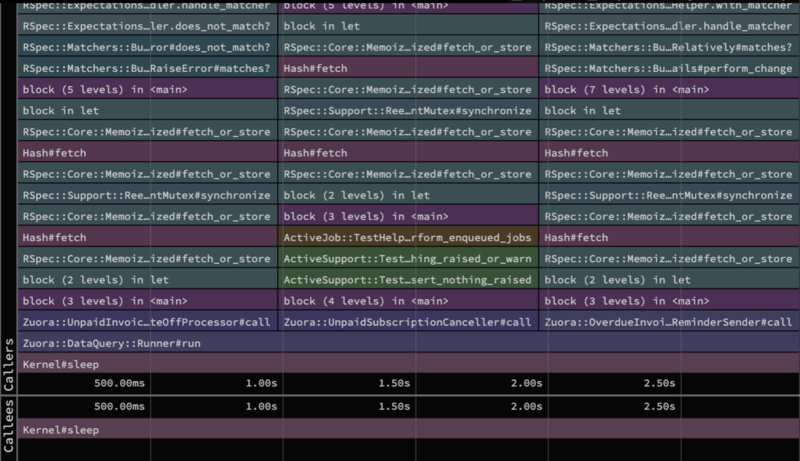Click Hash#fetch frame above ActiveJob::TestHelp…rform_enqueued_jobs
This screenshot has height=461, width=800.
click(x=408, y=152)
